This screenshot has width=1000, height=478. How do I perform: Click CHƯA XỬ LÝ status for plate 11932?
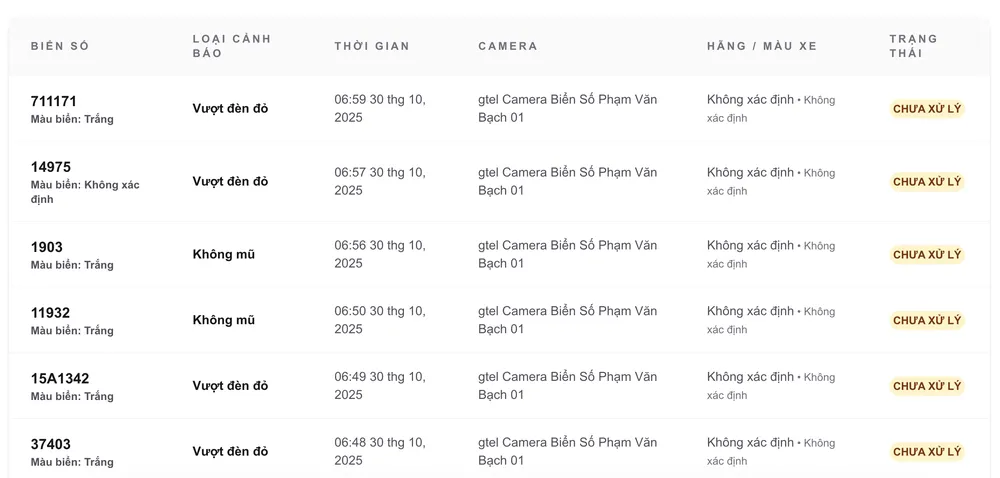927,320
